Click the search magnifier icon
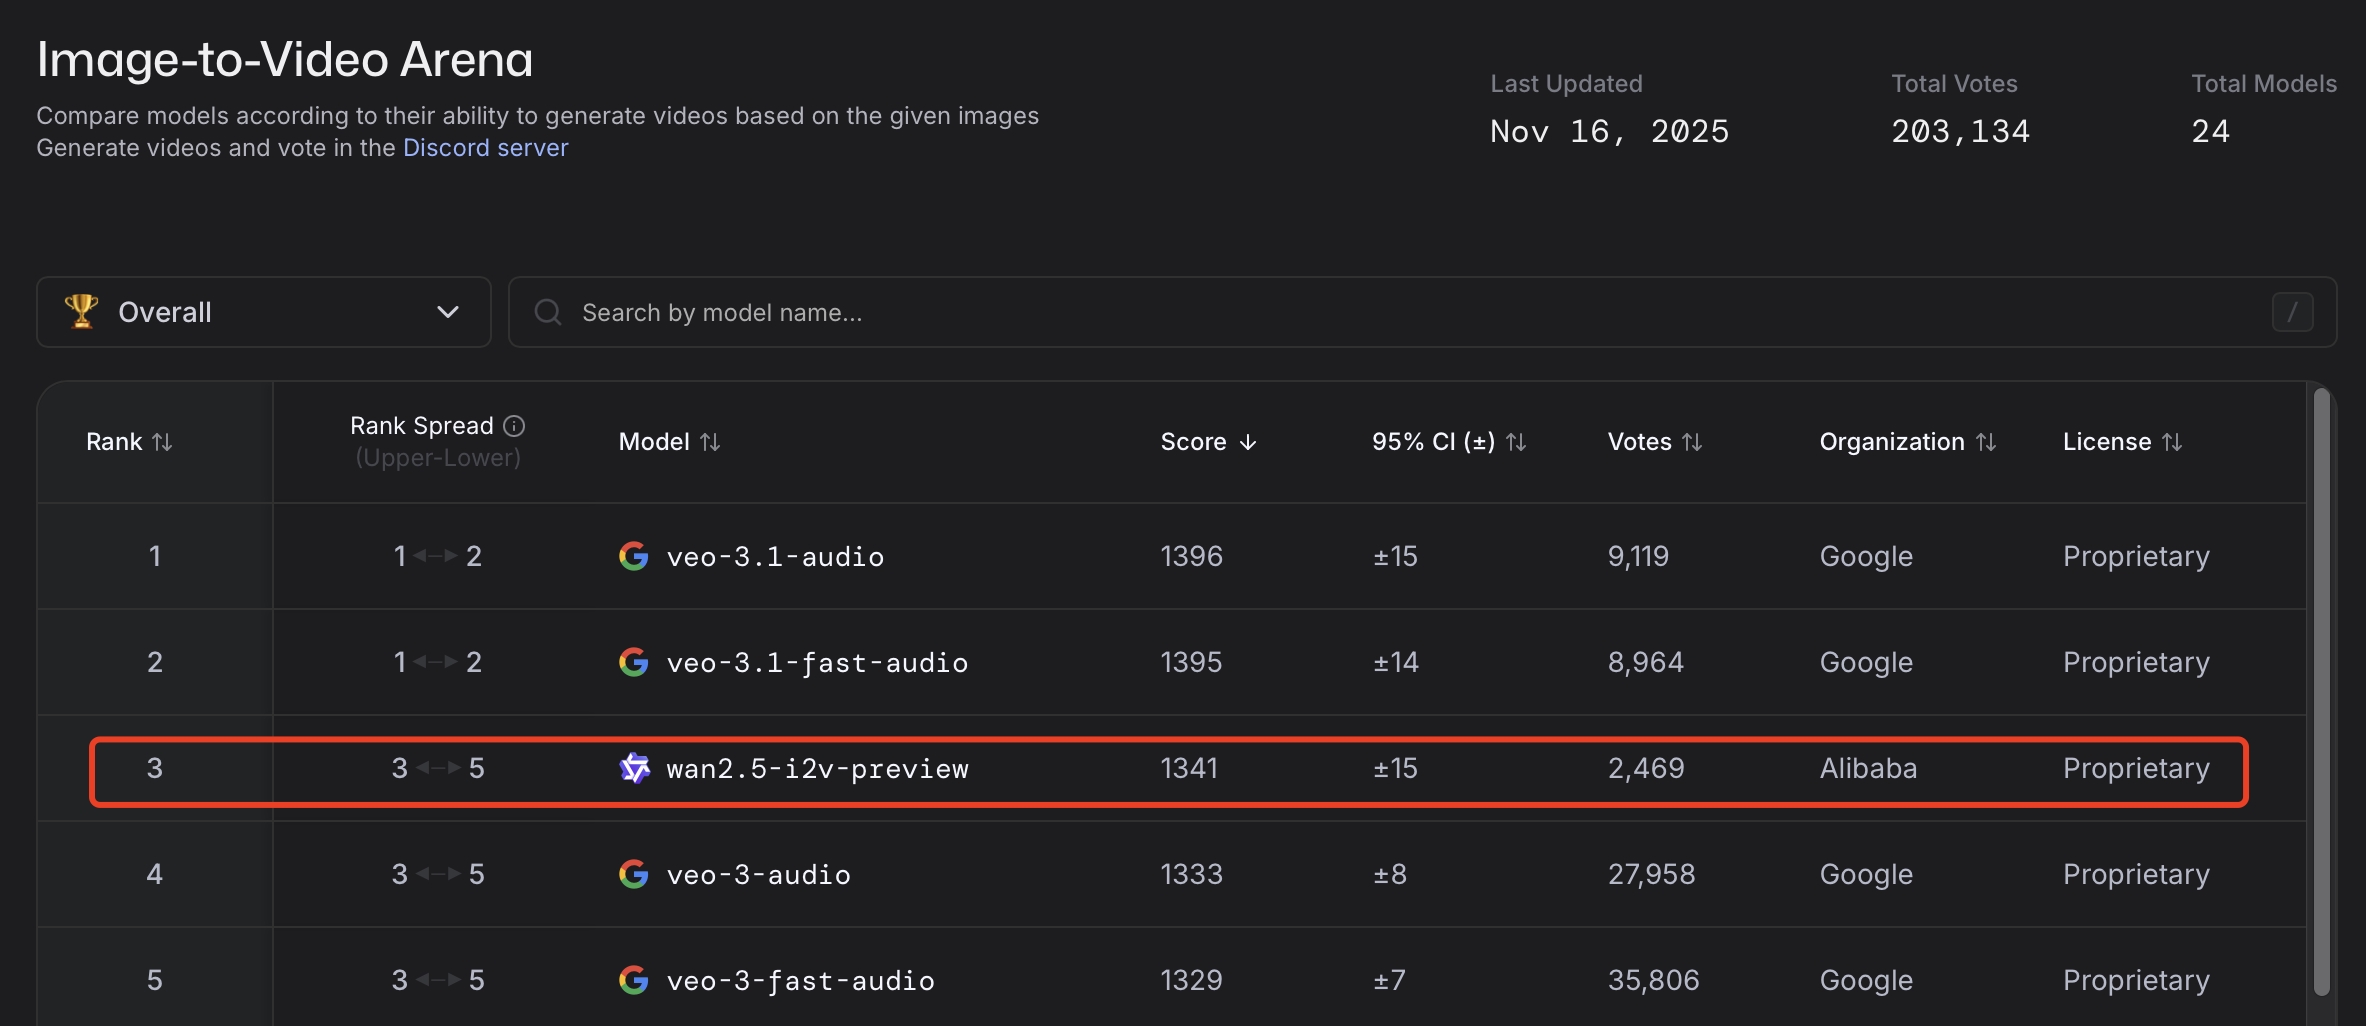This screenshot has width=2366, height=1026. (x=547, y=312)
